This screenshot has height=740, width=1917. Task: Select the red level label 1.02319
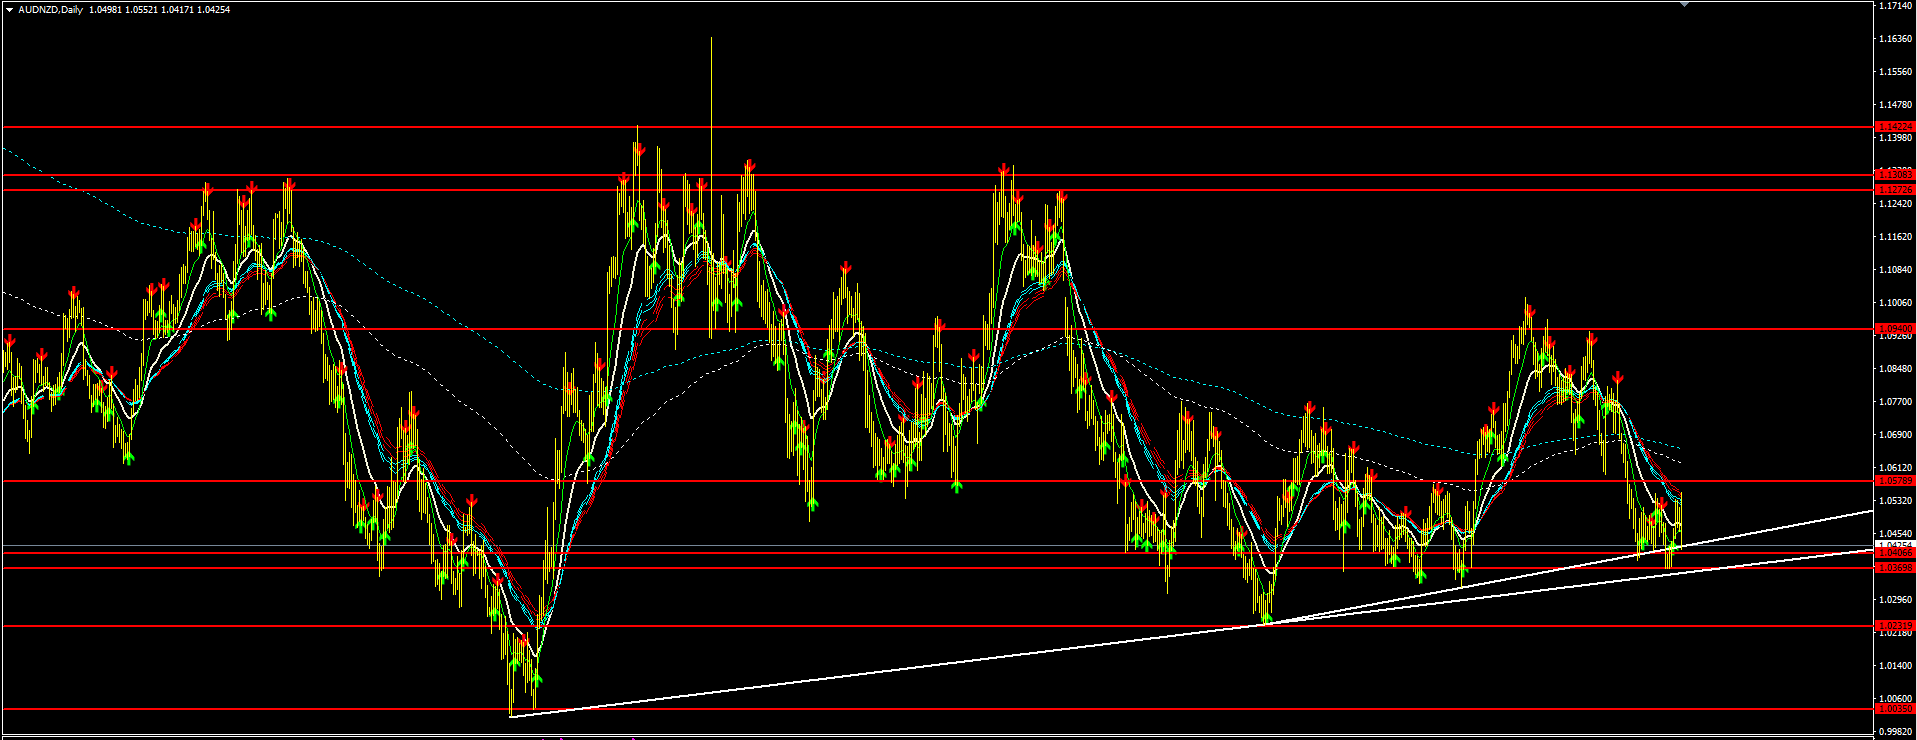point(1895,626)
